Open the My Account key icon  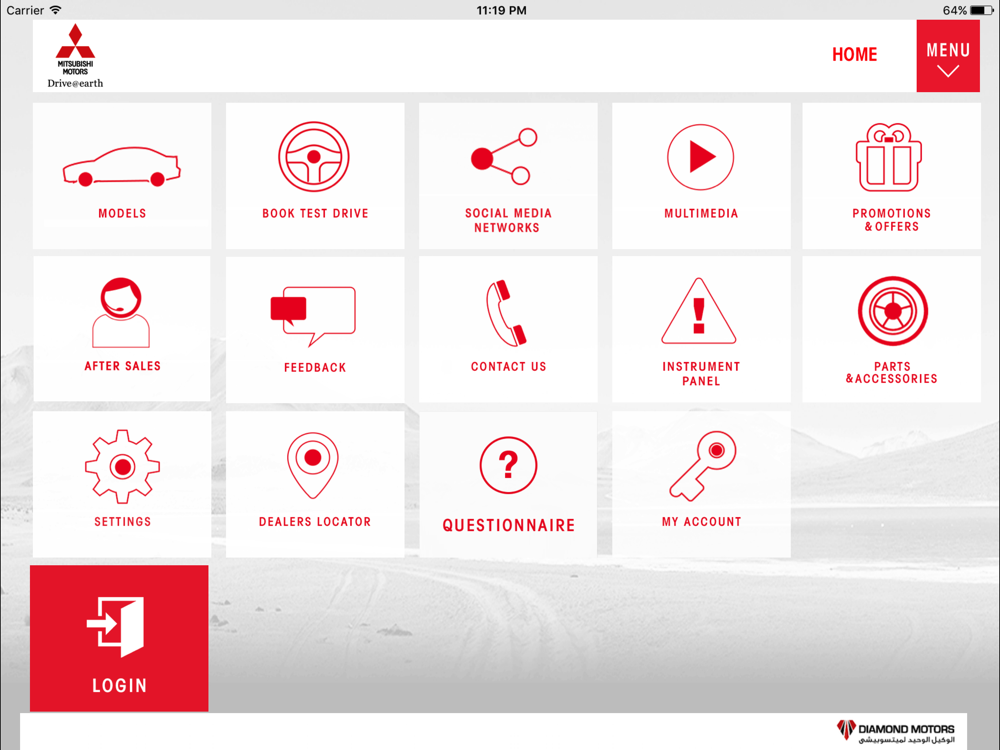click(x=703, y=466)
